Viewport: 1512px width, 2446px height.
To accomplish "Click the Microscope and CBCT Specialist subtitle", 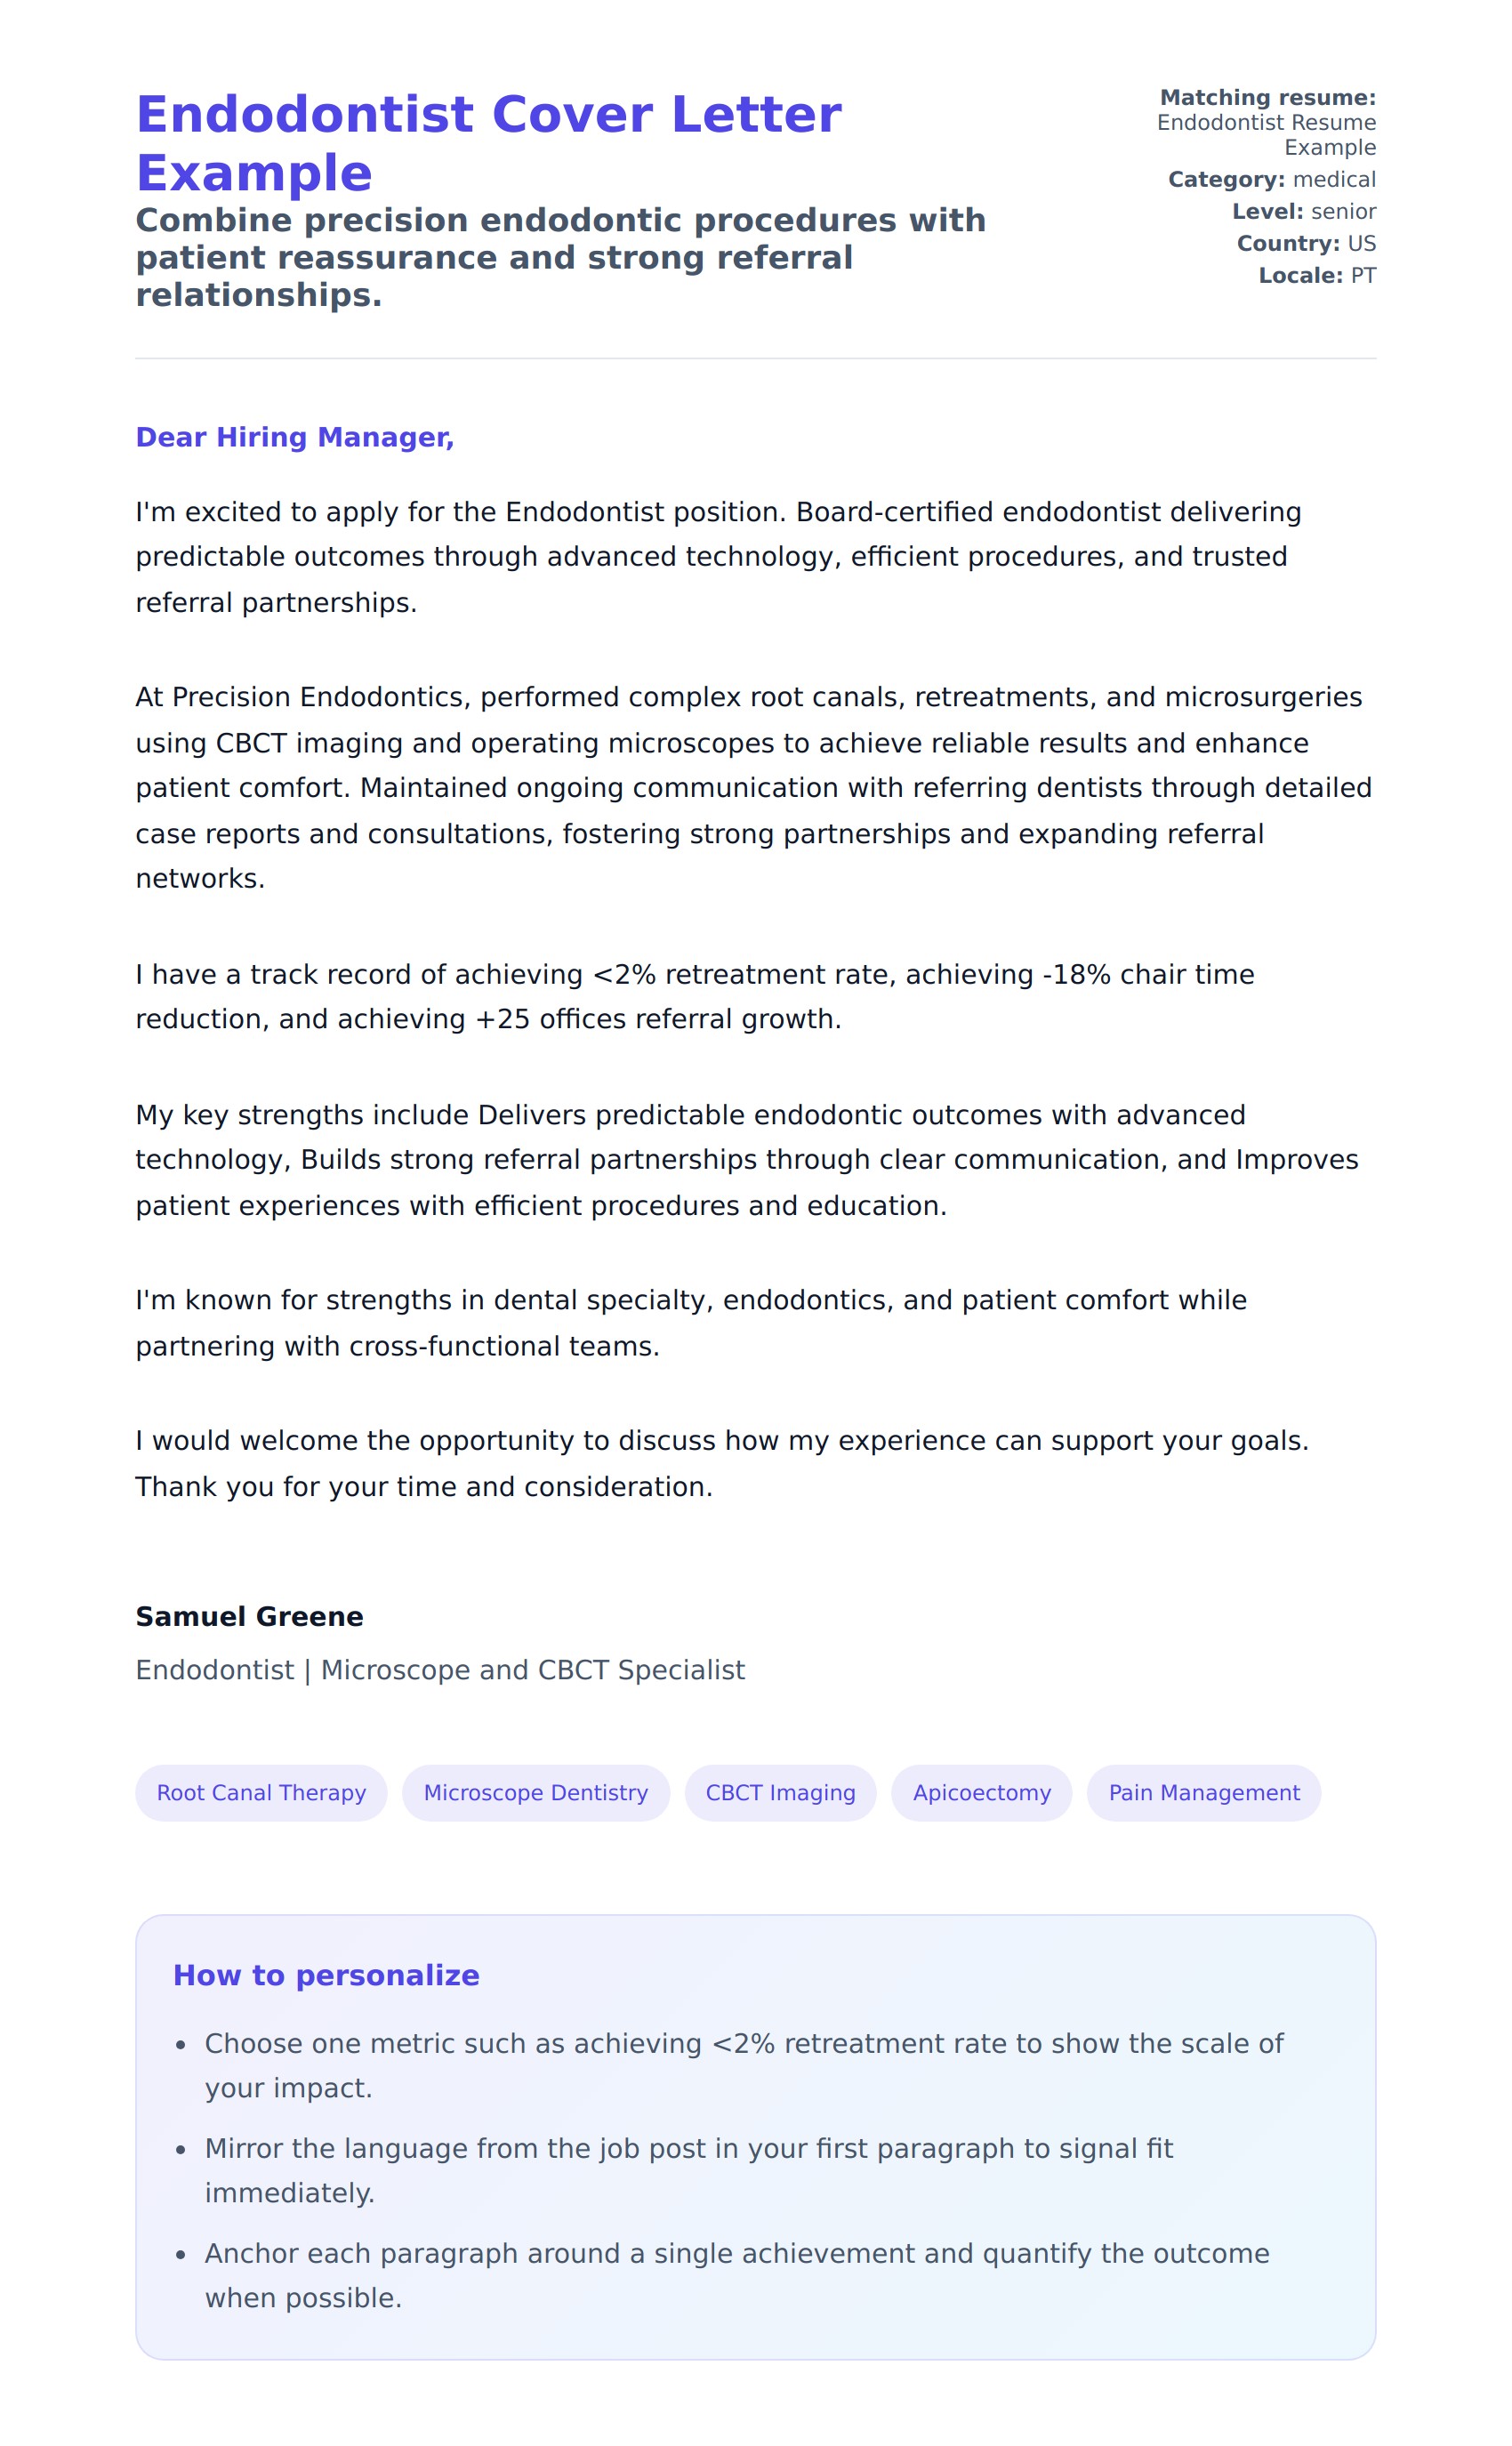I will 440,1669.
